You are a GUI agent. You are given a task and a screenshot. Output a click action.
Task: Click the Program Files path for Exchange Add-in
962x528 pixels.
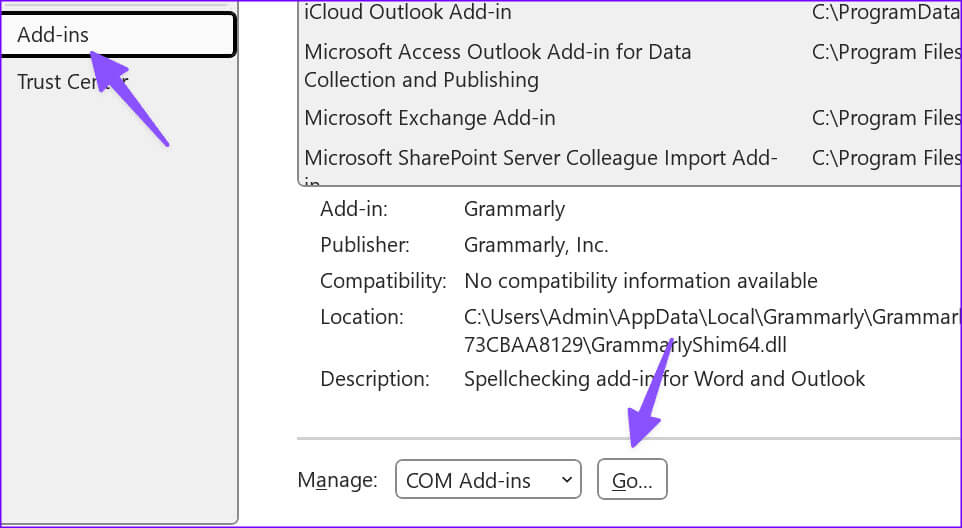887,118
